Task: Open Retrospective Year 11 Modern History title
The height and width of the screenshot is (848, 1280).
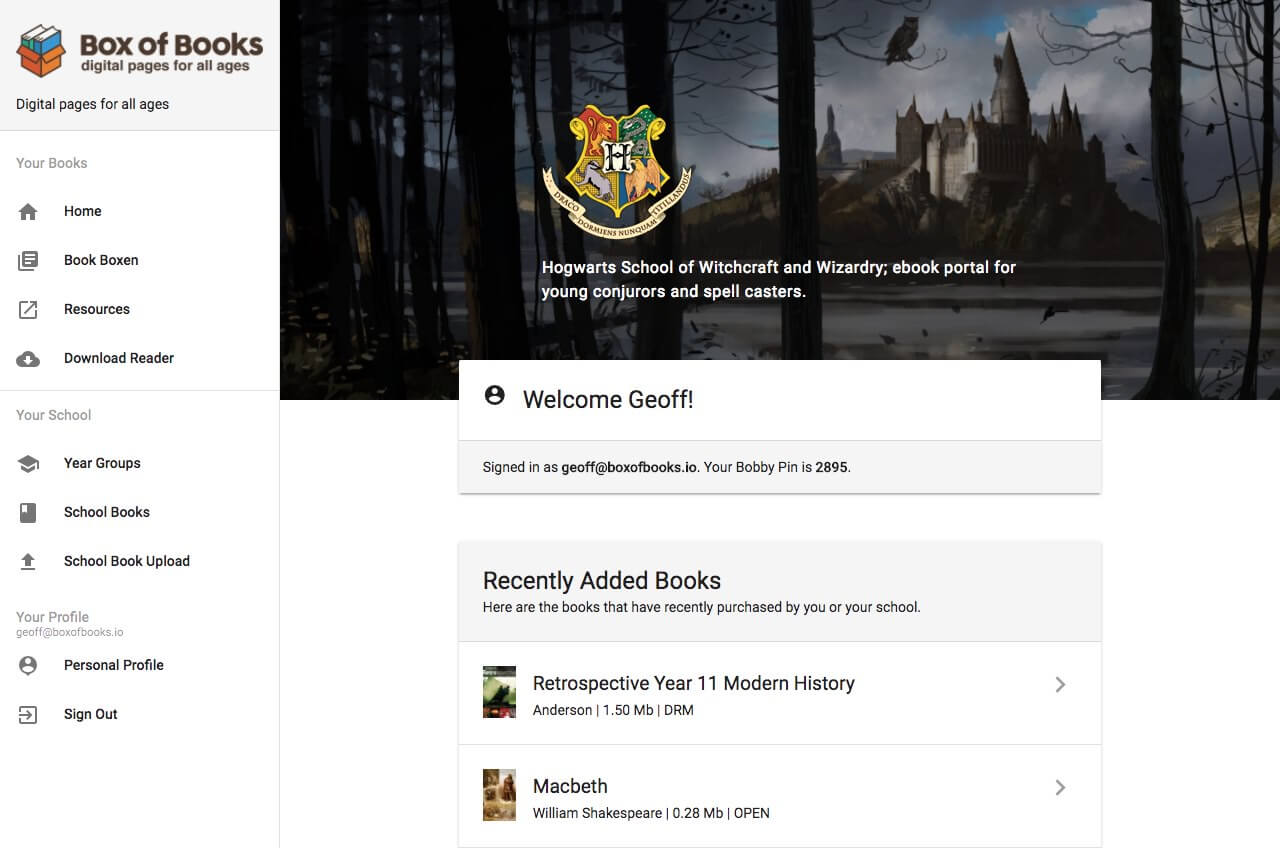Action: (x=693, y=683)
